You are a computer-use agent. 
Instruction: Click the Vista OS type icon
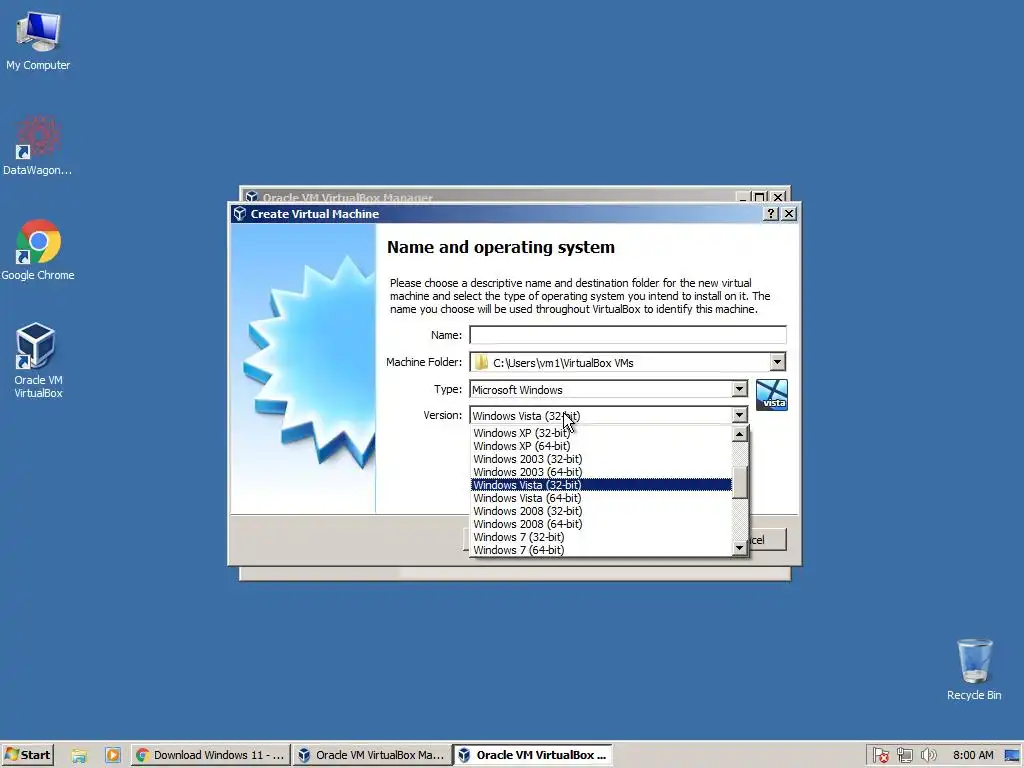tap(771, 394)
